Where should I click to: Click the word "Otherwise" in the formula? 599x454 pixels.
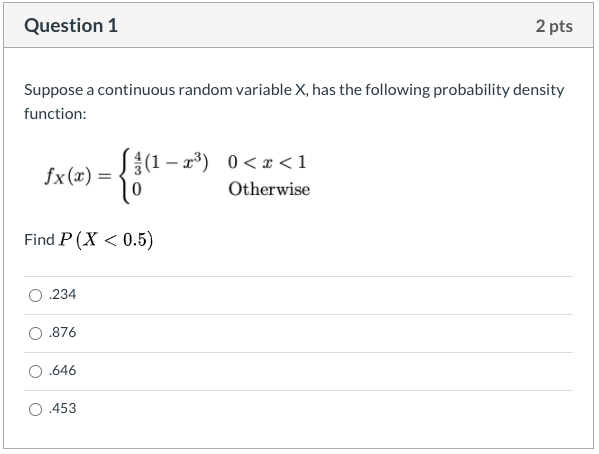click(269, 189)
